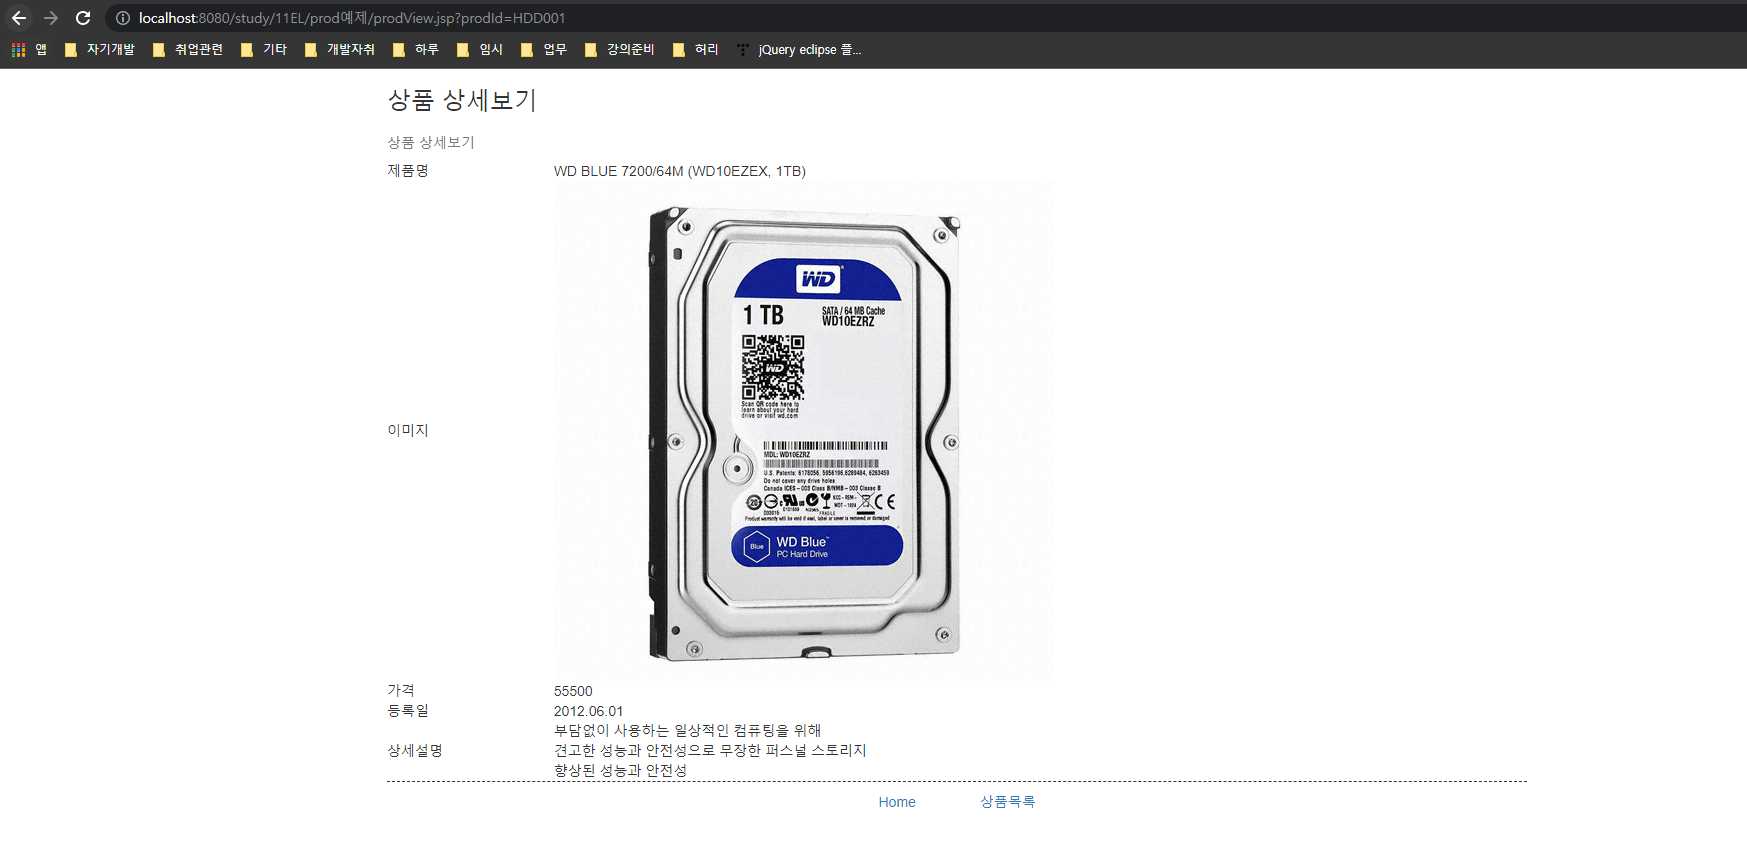Go forward with the browser forward arrow

51,18
